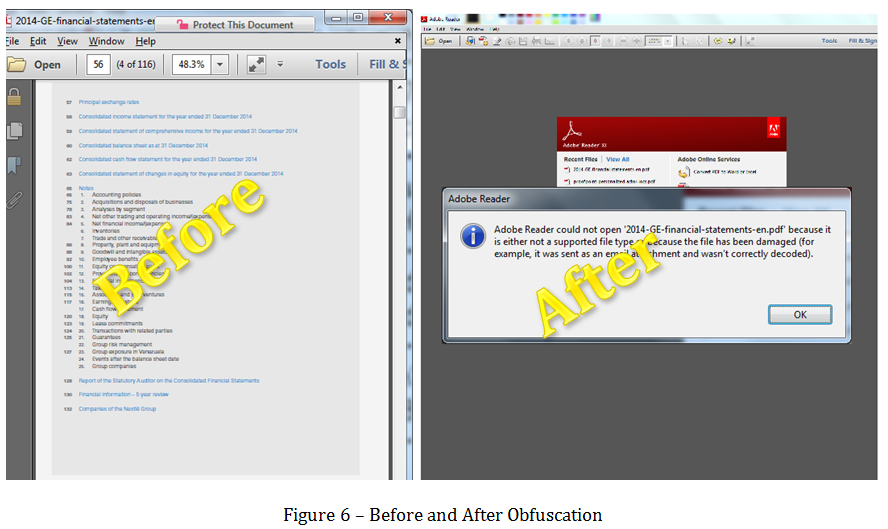Toggle read mode expand-arrows icon in Before window

point(257,65)
